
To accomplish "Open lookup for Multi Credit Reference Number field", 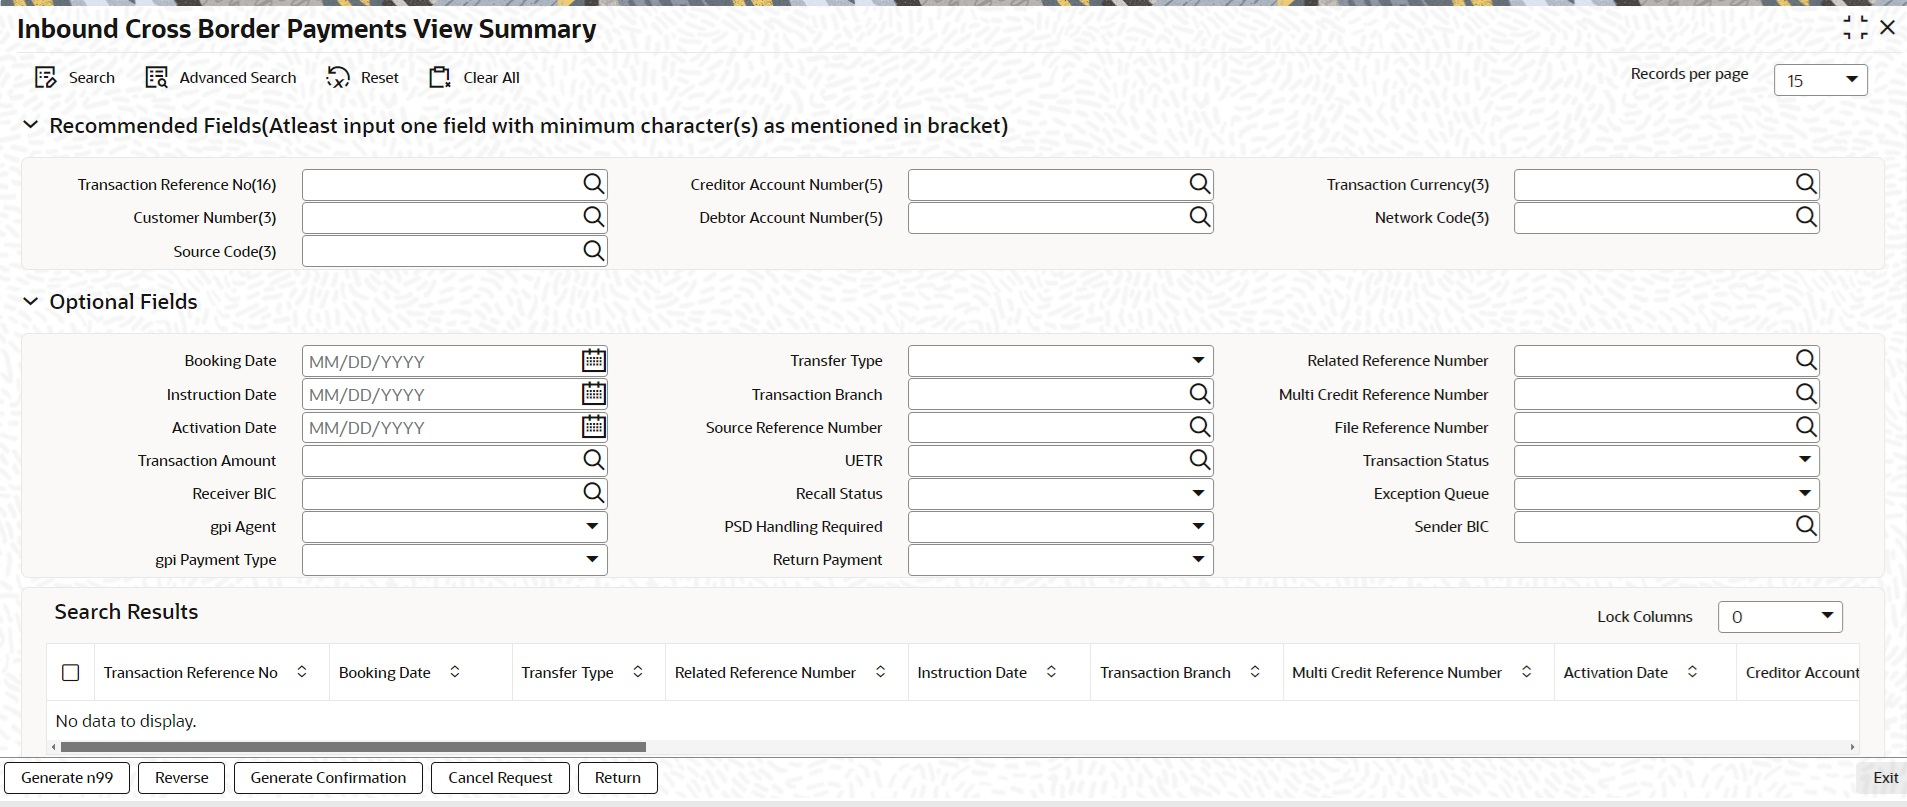I will pyautogui.click(x=1806, y=394).
